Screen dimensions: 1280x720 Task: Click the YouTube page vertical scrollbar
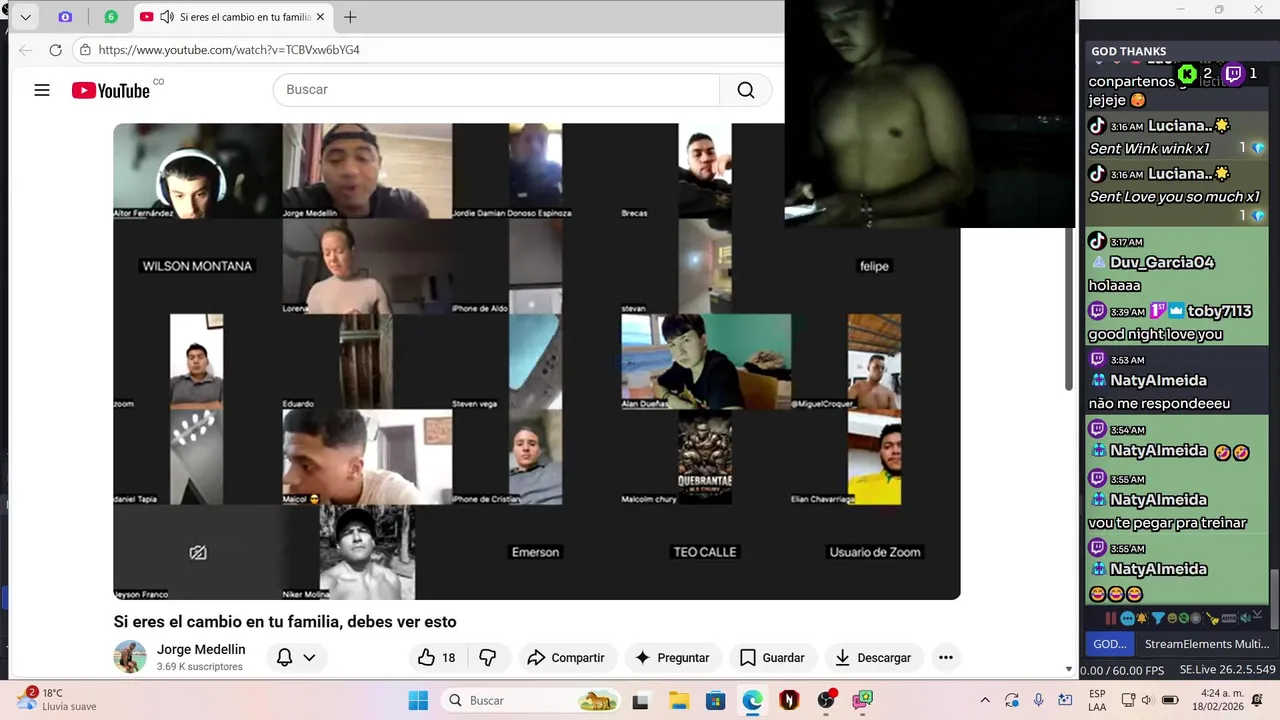[x=1069, y=310]
